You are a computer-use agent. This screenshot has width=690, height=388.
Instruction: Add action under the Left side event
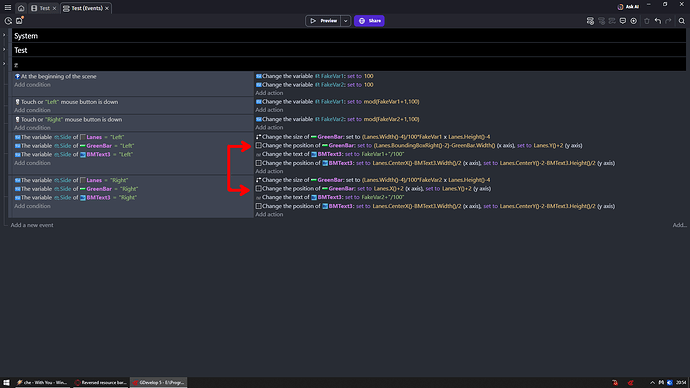269,171
